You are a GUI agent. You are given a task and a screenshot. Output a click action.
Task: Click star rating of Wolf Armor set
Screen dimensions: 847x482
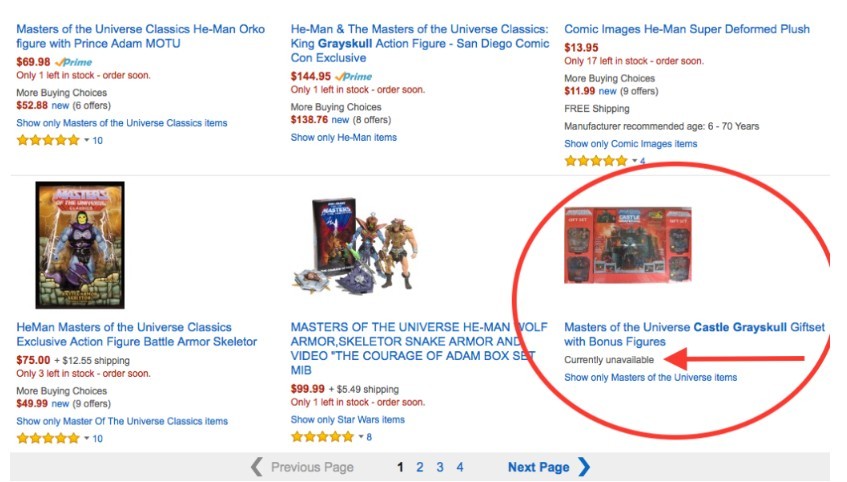pos(321,437)
